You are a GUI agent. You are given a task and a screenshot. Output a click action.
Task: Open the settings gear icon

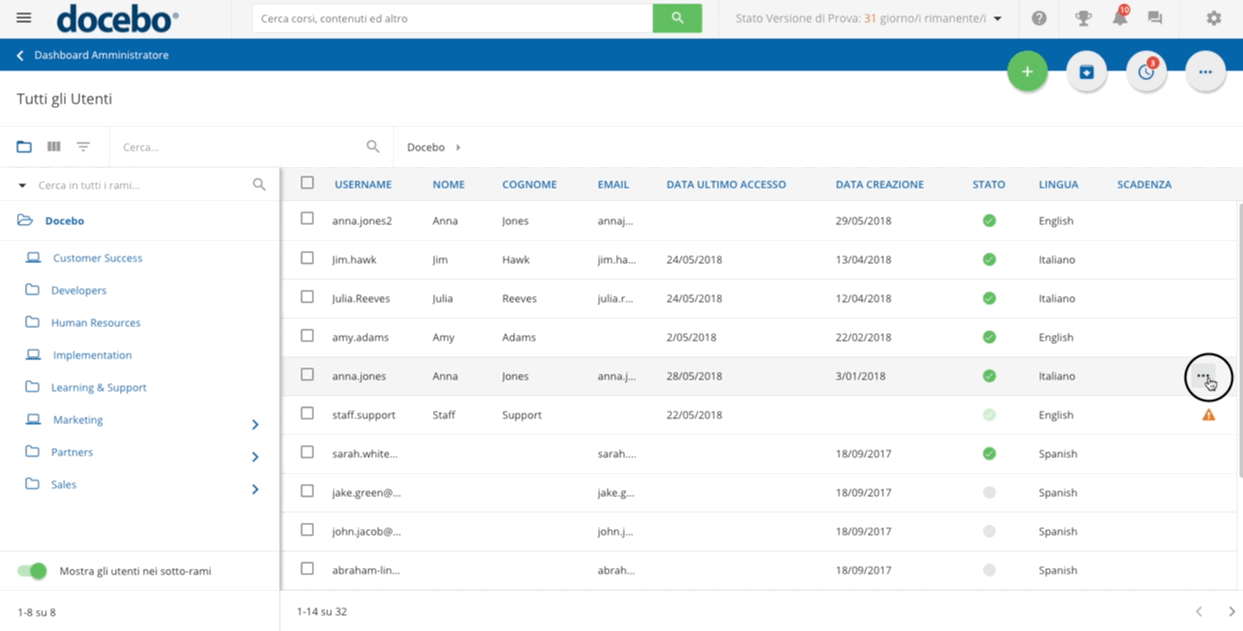(x=1213, y=18)
